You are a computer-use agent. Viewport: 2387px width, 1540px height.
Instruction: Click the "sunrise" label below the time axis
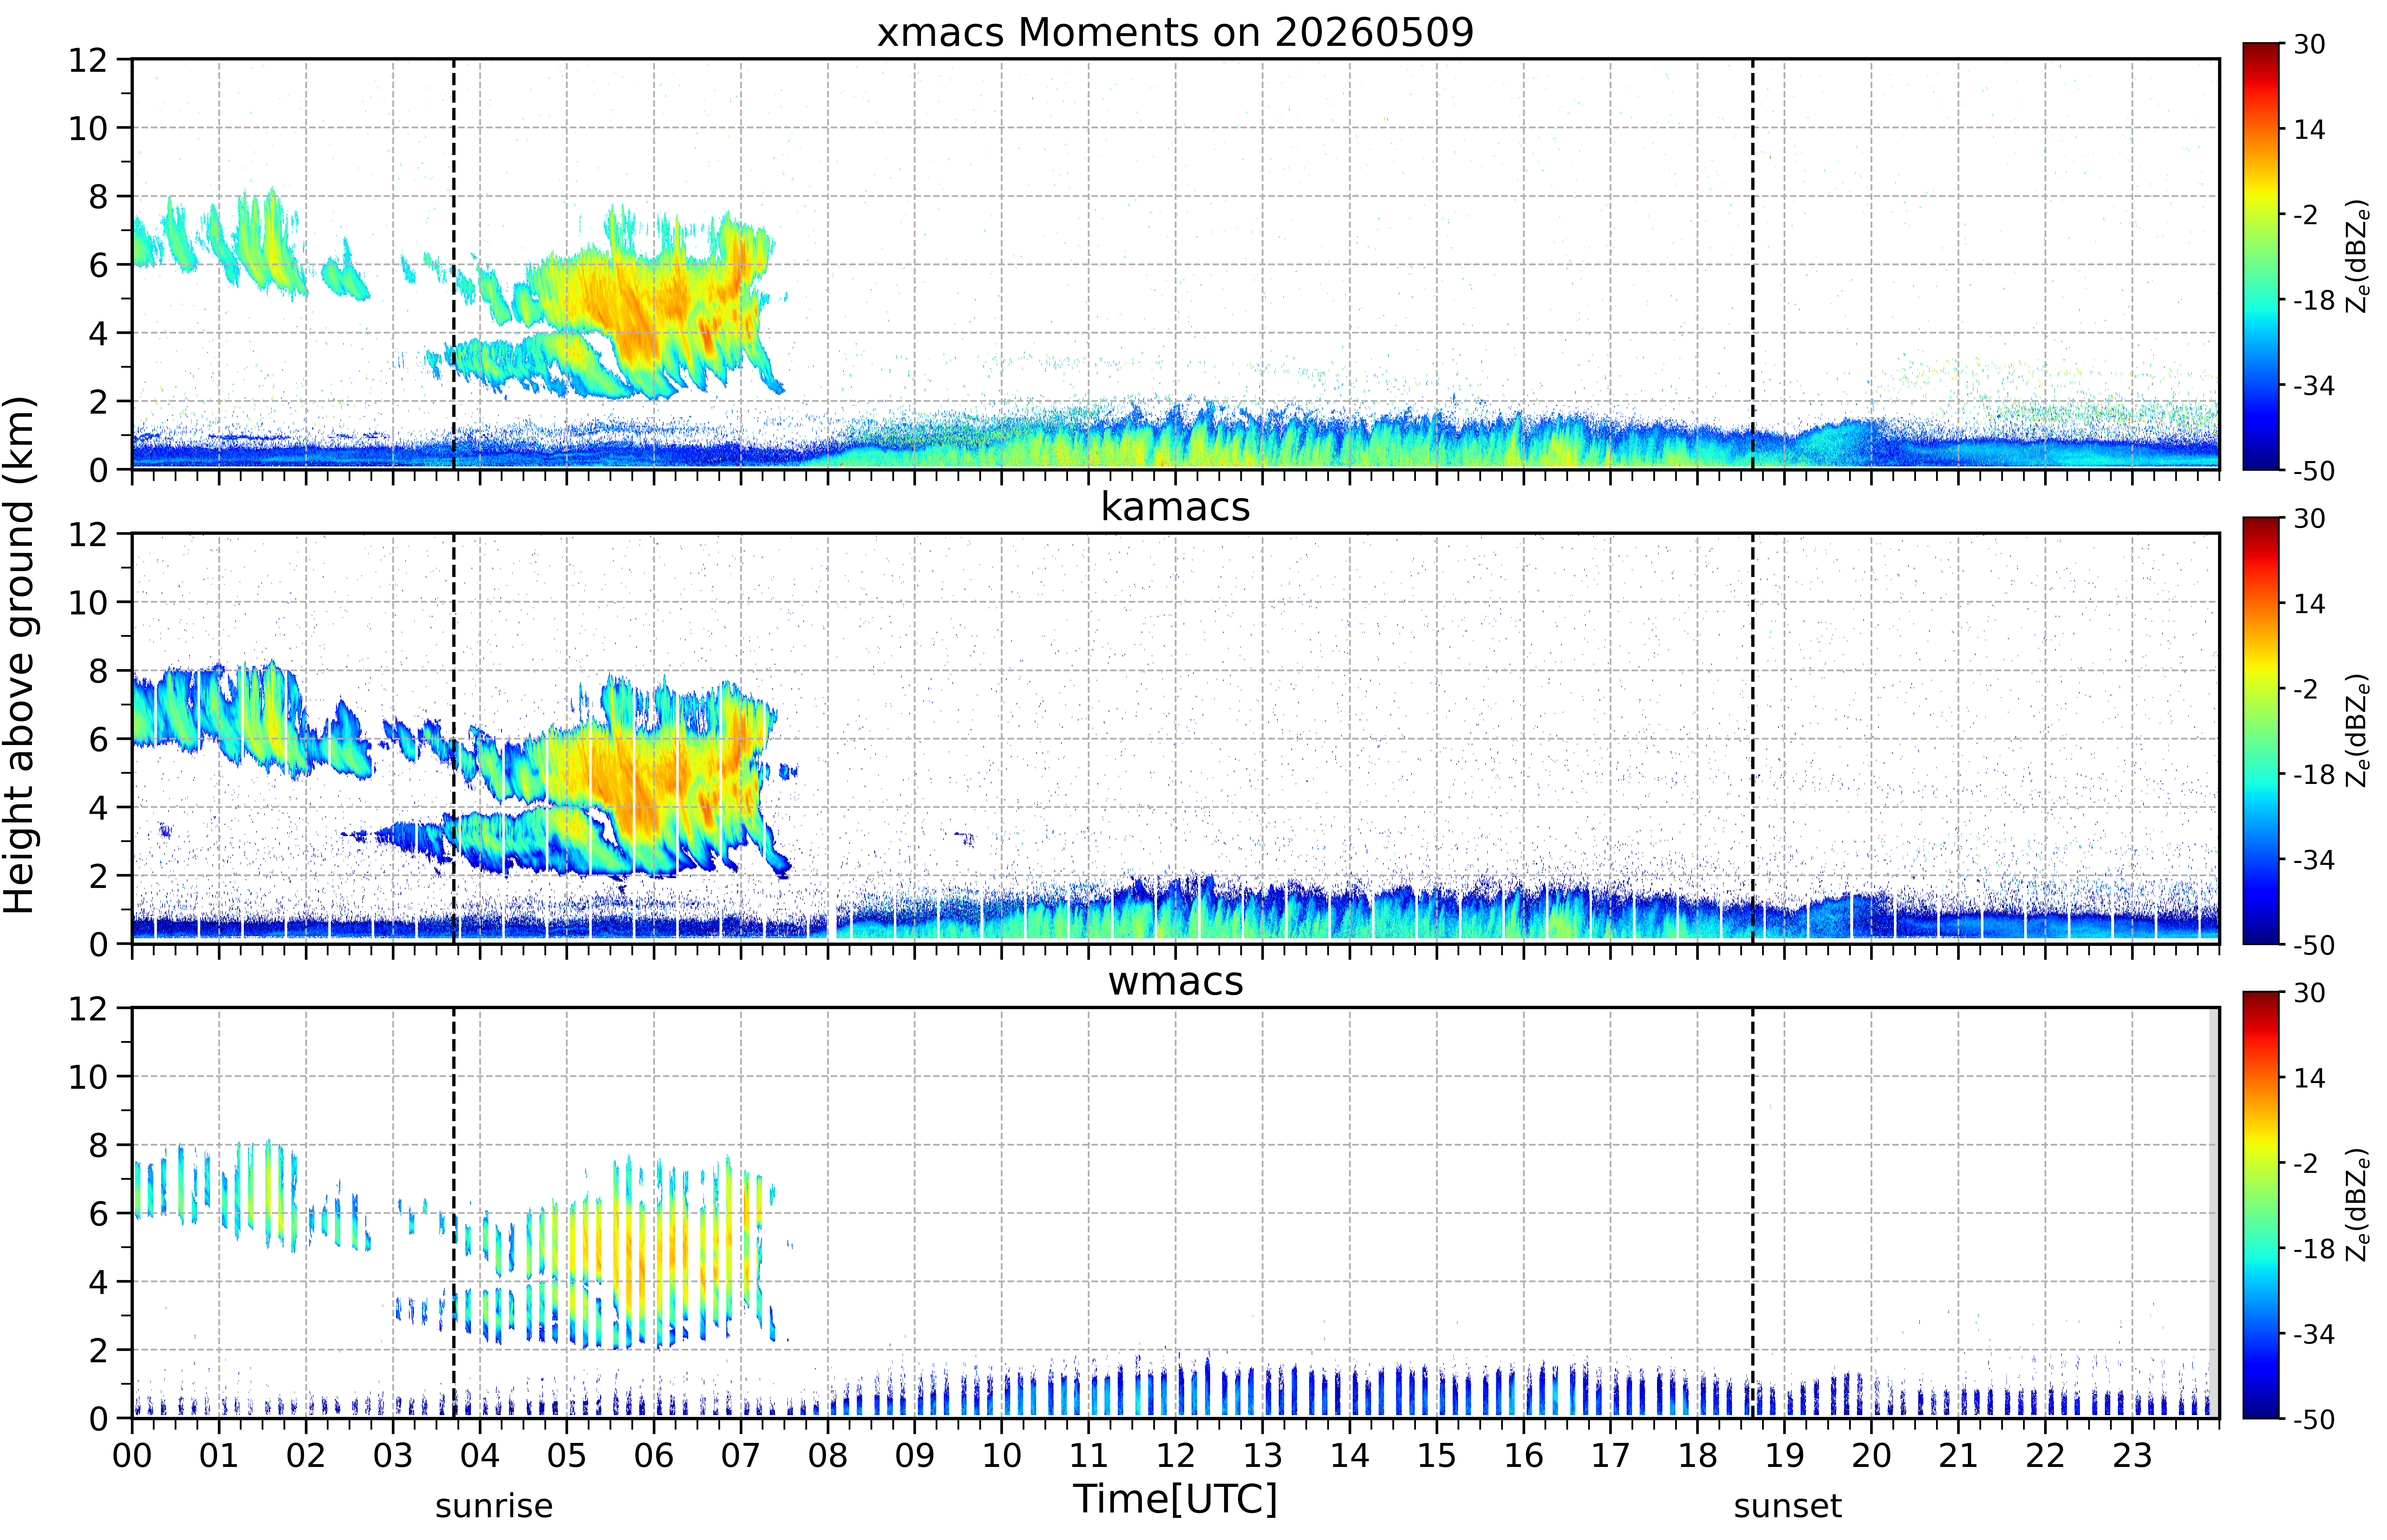click(494, 1506)
